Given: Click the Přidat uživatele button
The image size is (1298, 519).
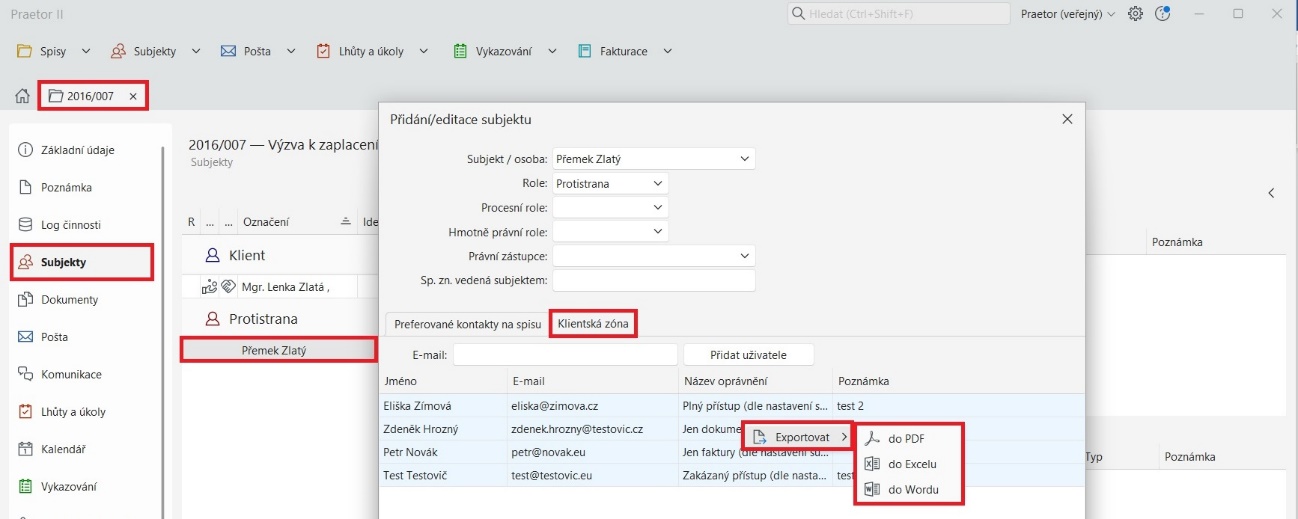Looking at the screenshot, I should (748, 355).
